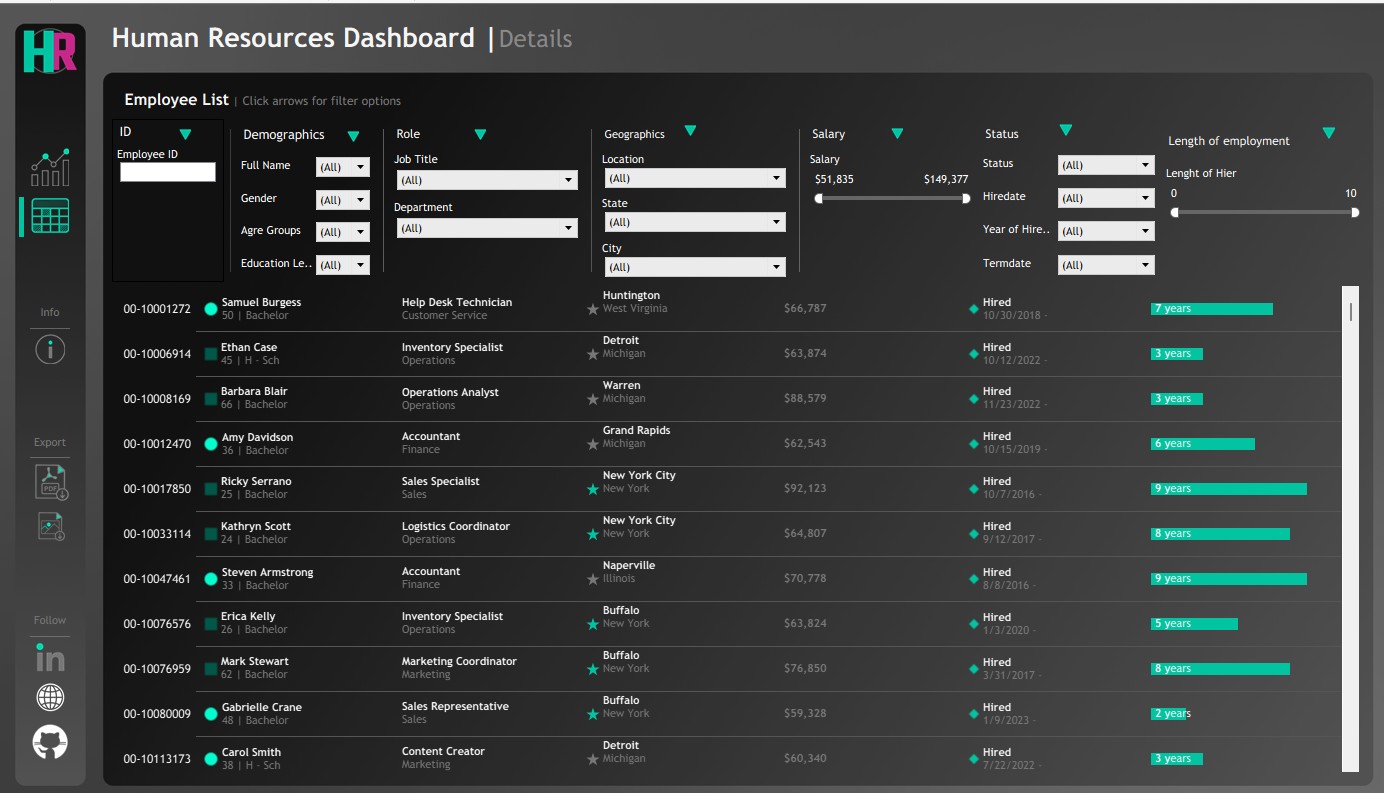Toggle Geographics filter options arrow
The image size is (1384, 793).
pyautogui.click(x=690, y=131)
